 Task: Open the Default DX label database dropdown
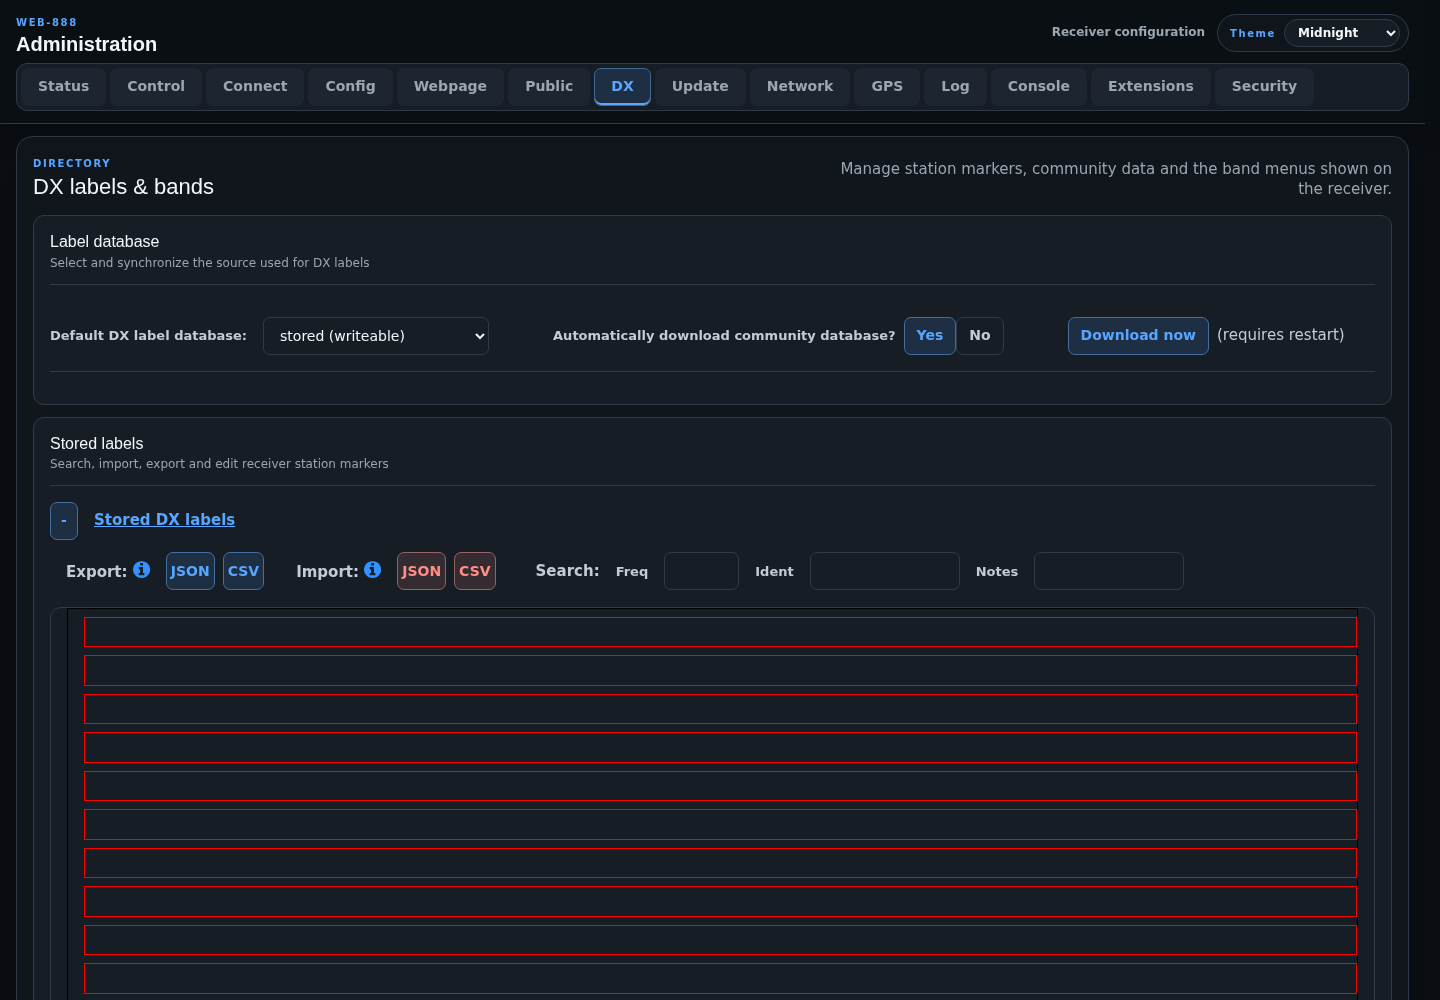[376, 336]
